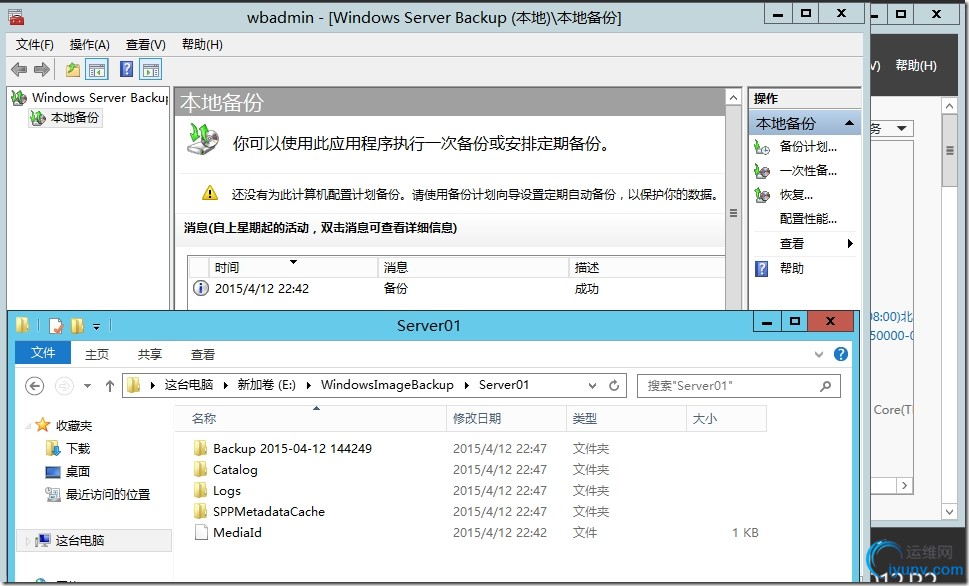Click the info icon on the backup message row
Image resolution: width=969 pixels, height=586 pixels.
click(x=201, y=288)
